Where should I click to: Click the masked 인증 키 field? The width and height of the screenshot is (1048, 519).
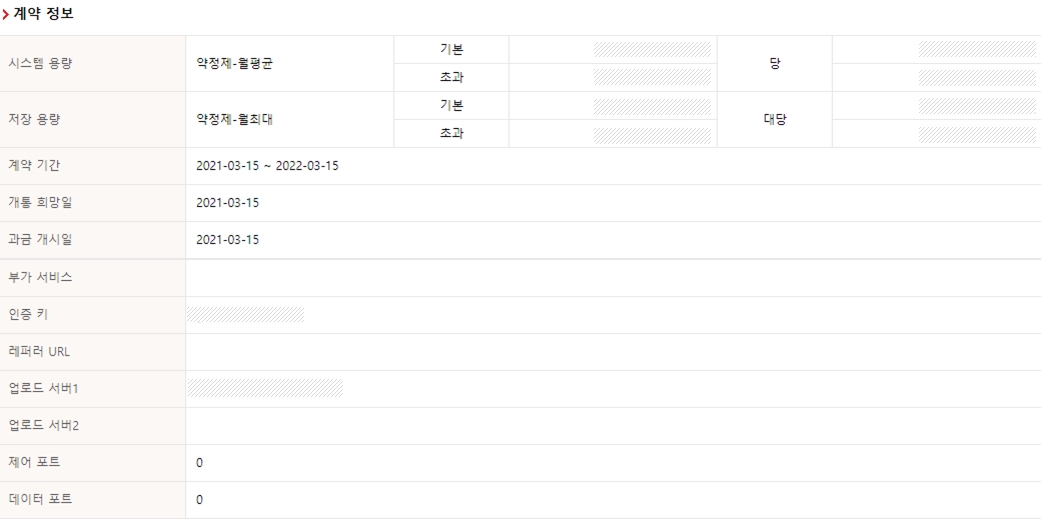(245, 315)
